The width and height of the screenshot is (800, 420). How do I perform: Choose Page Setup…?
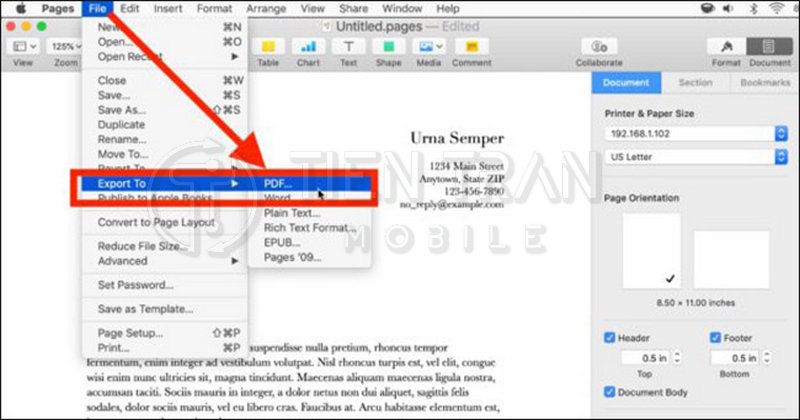coord(165,333)
